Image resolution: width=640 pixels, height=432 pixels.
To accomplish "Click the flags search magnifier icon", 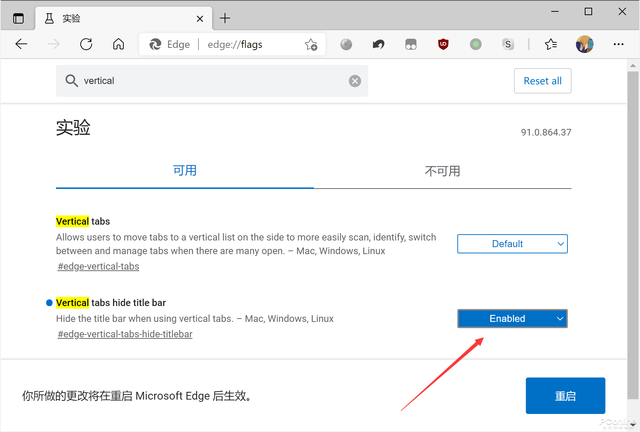I will [71, 81].
